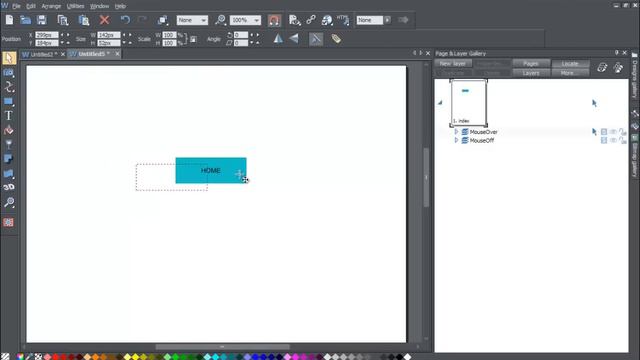Select the Selector arrow tool
Image resolution: width=640 pixels, height=360 pixels.
click(9, 58)
